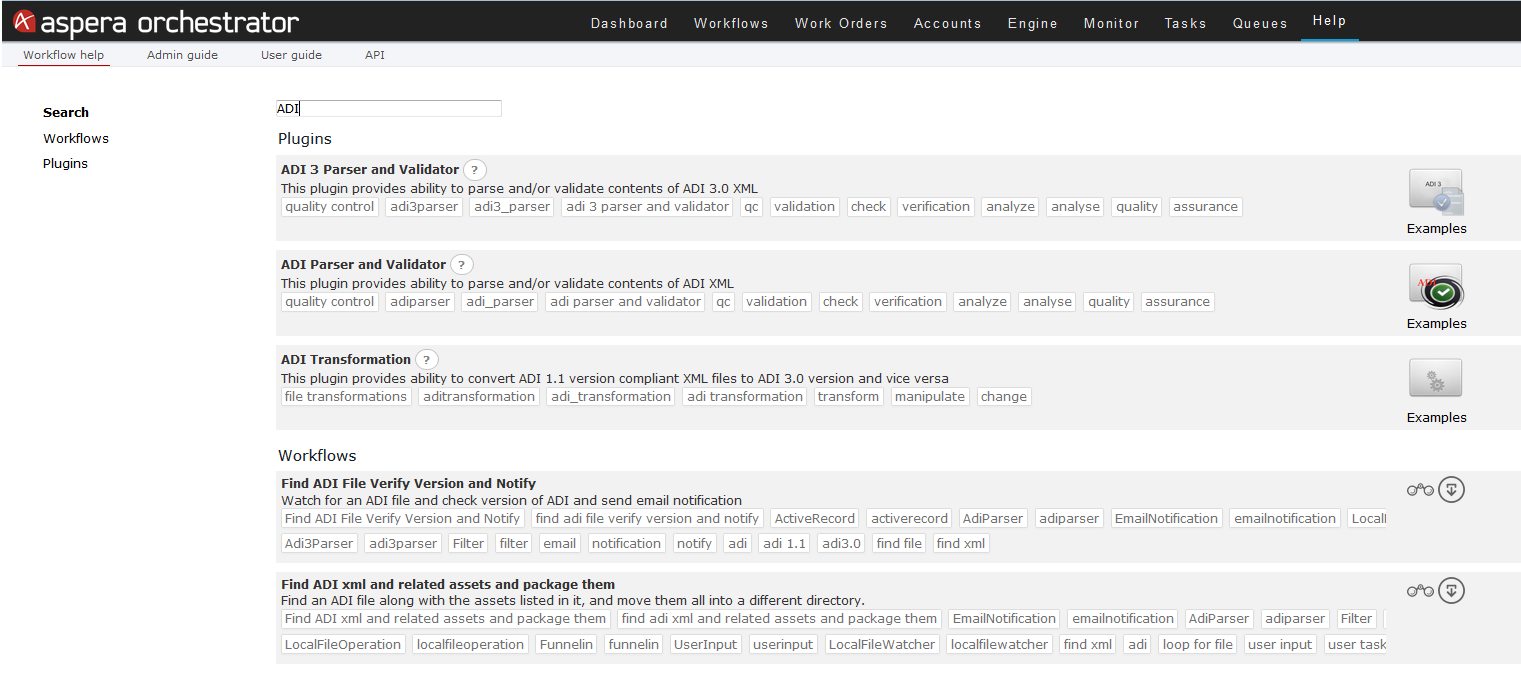Click the adi3parser tag
Image resolution: width=1521 pixels, height=685 pixels.
click(424, 207)
